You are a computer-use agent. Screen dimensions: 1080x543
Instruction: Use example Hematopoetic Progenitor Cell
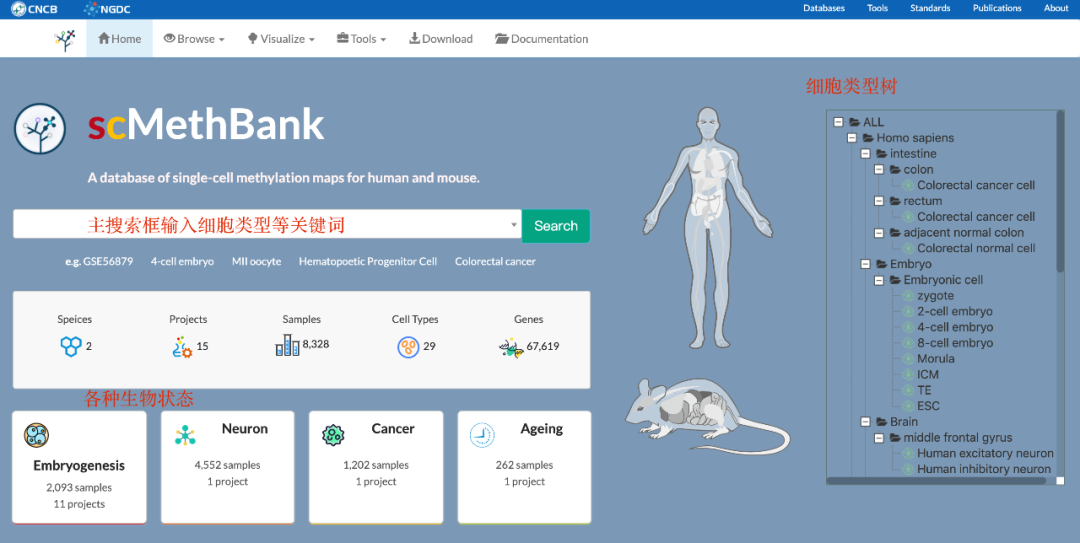[368, 262]
